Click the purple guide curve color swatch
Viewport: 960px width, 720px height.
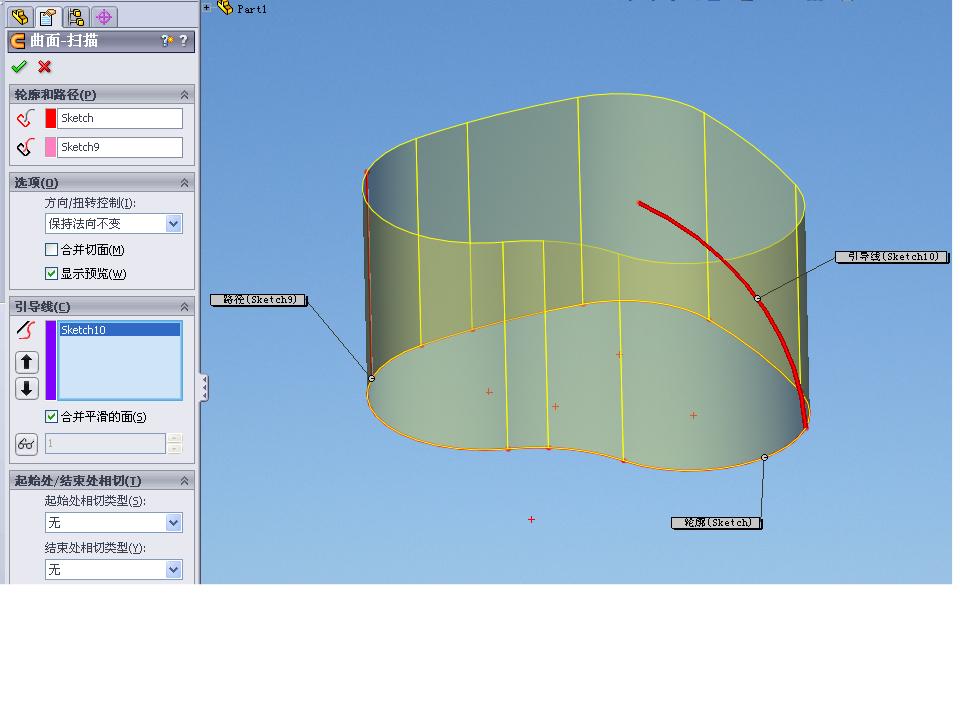coord(51,360)
